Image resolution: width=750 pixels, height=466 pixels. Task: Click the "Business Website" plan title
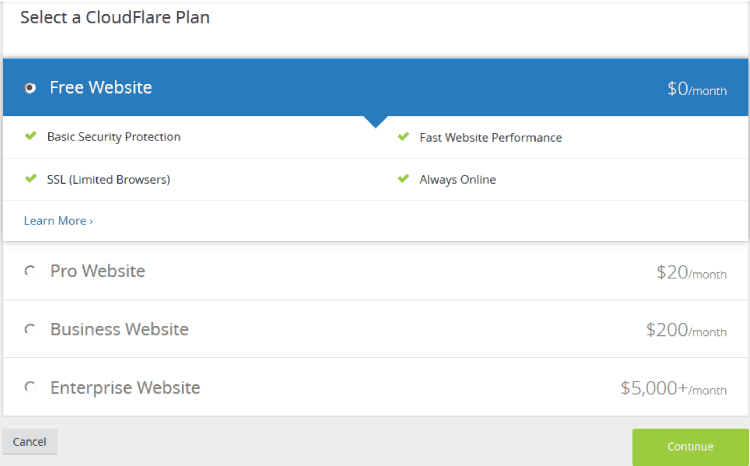click(120, 329)
